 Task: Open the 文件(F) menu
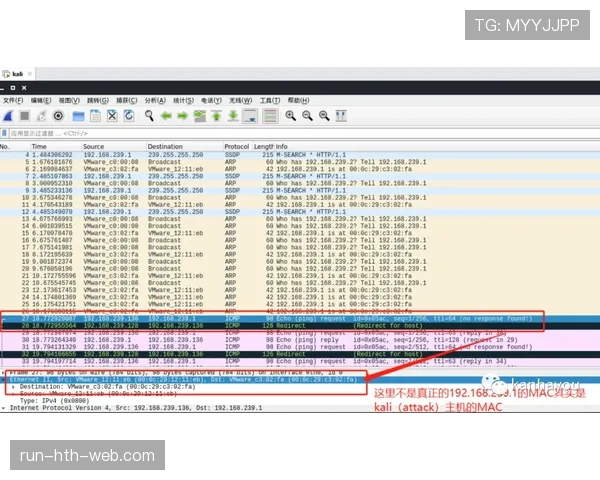[x=12, y=101]
